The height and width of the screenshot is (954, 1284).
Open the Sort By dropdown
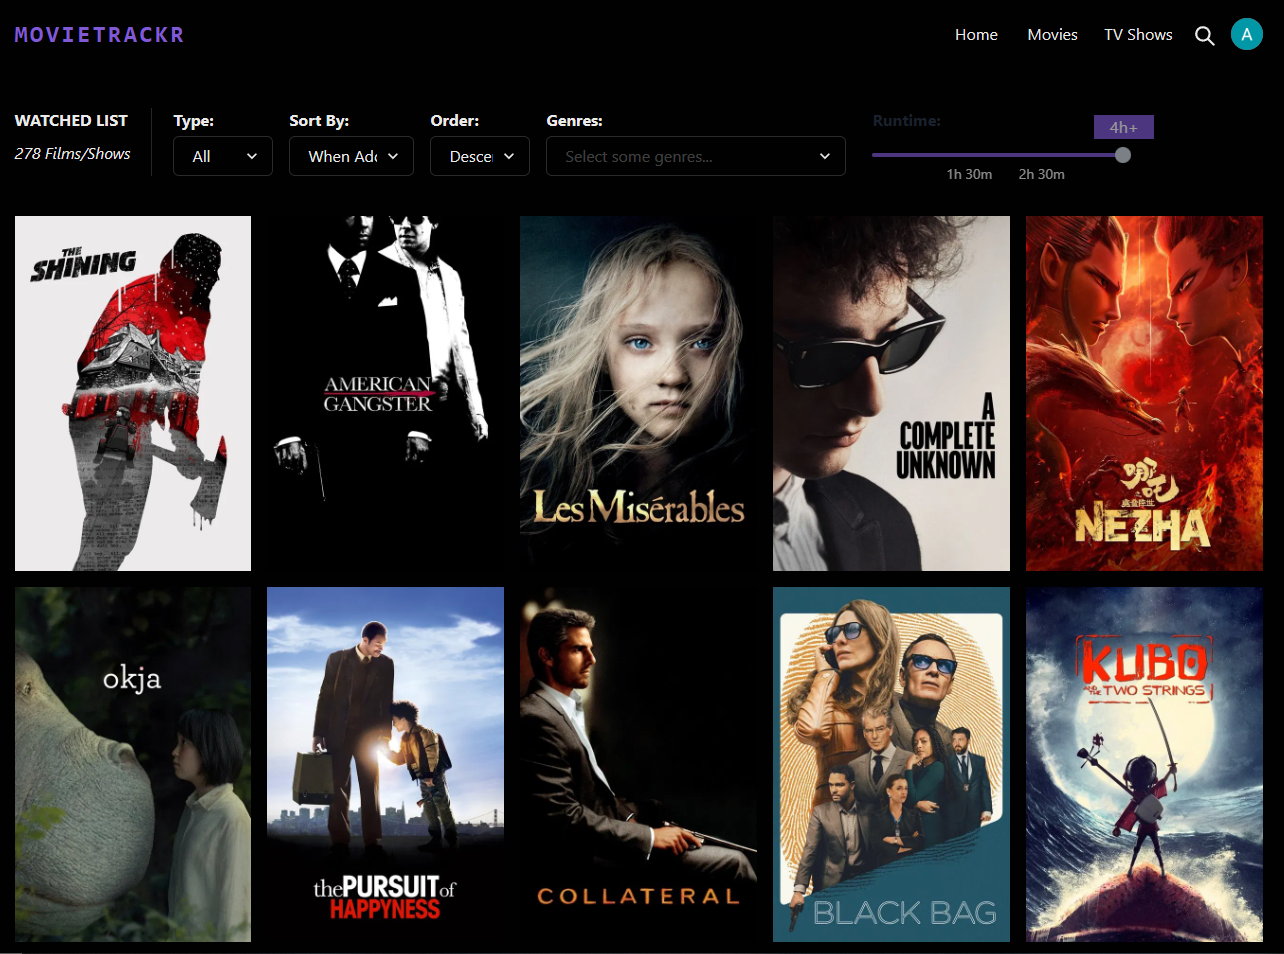point(351,157)
